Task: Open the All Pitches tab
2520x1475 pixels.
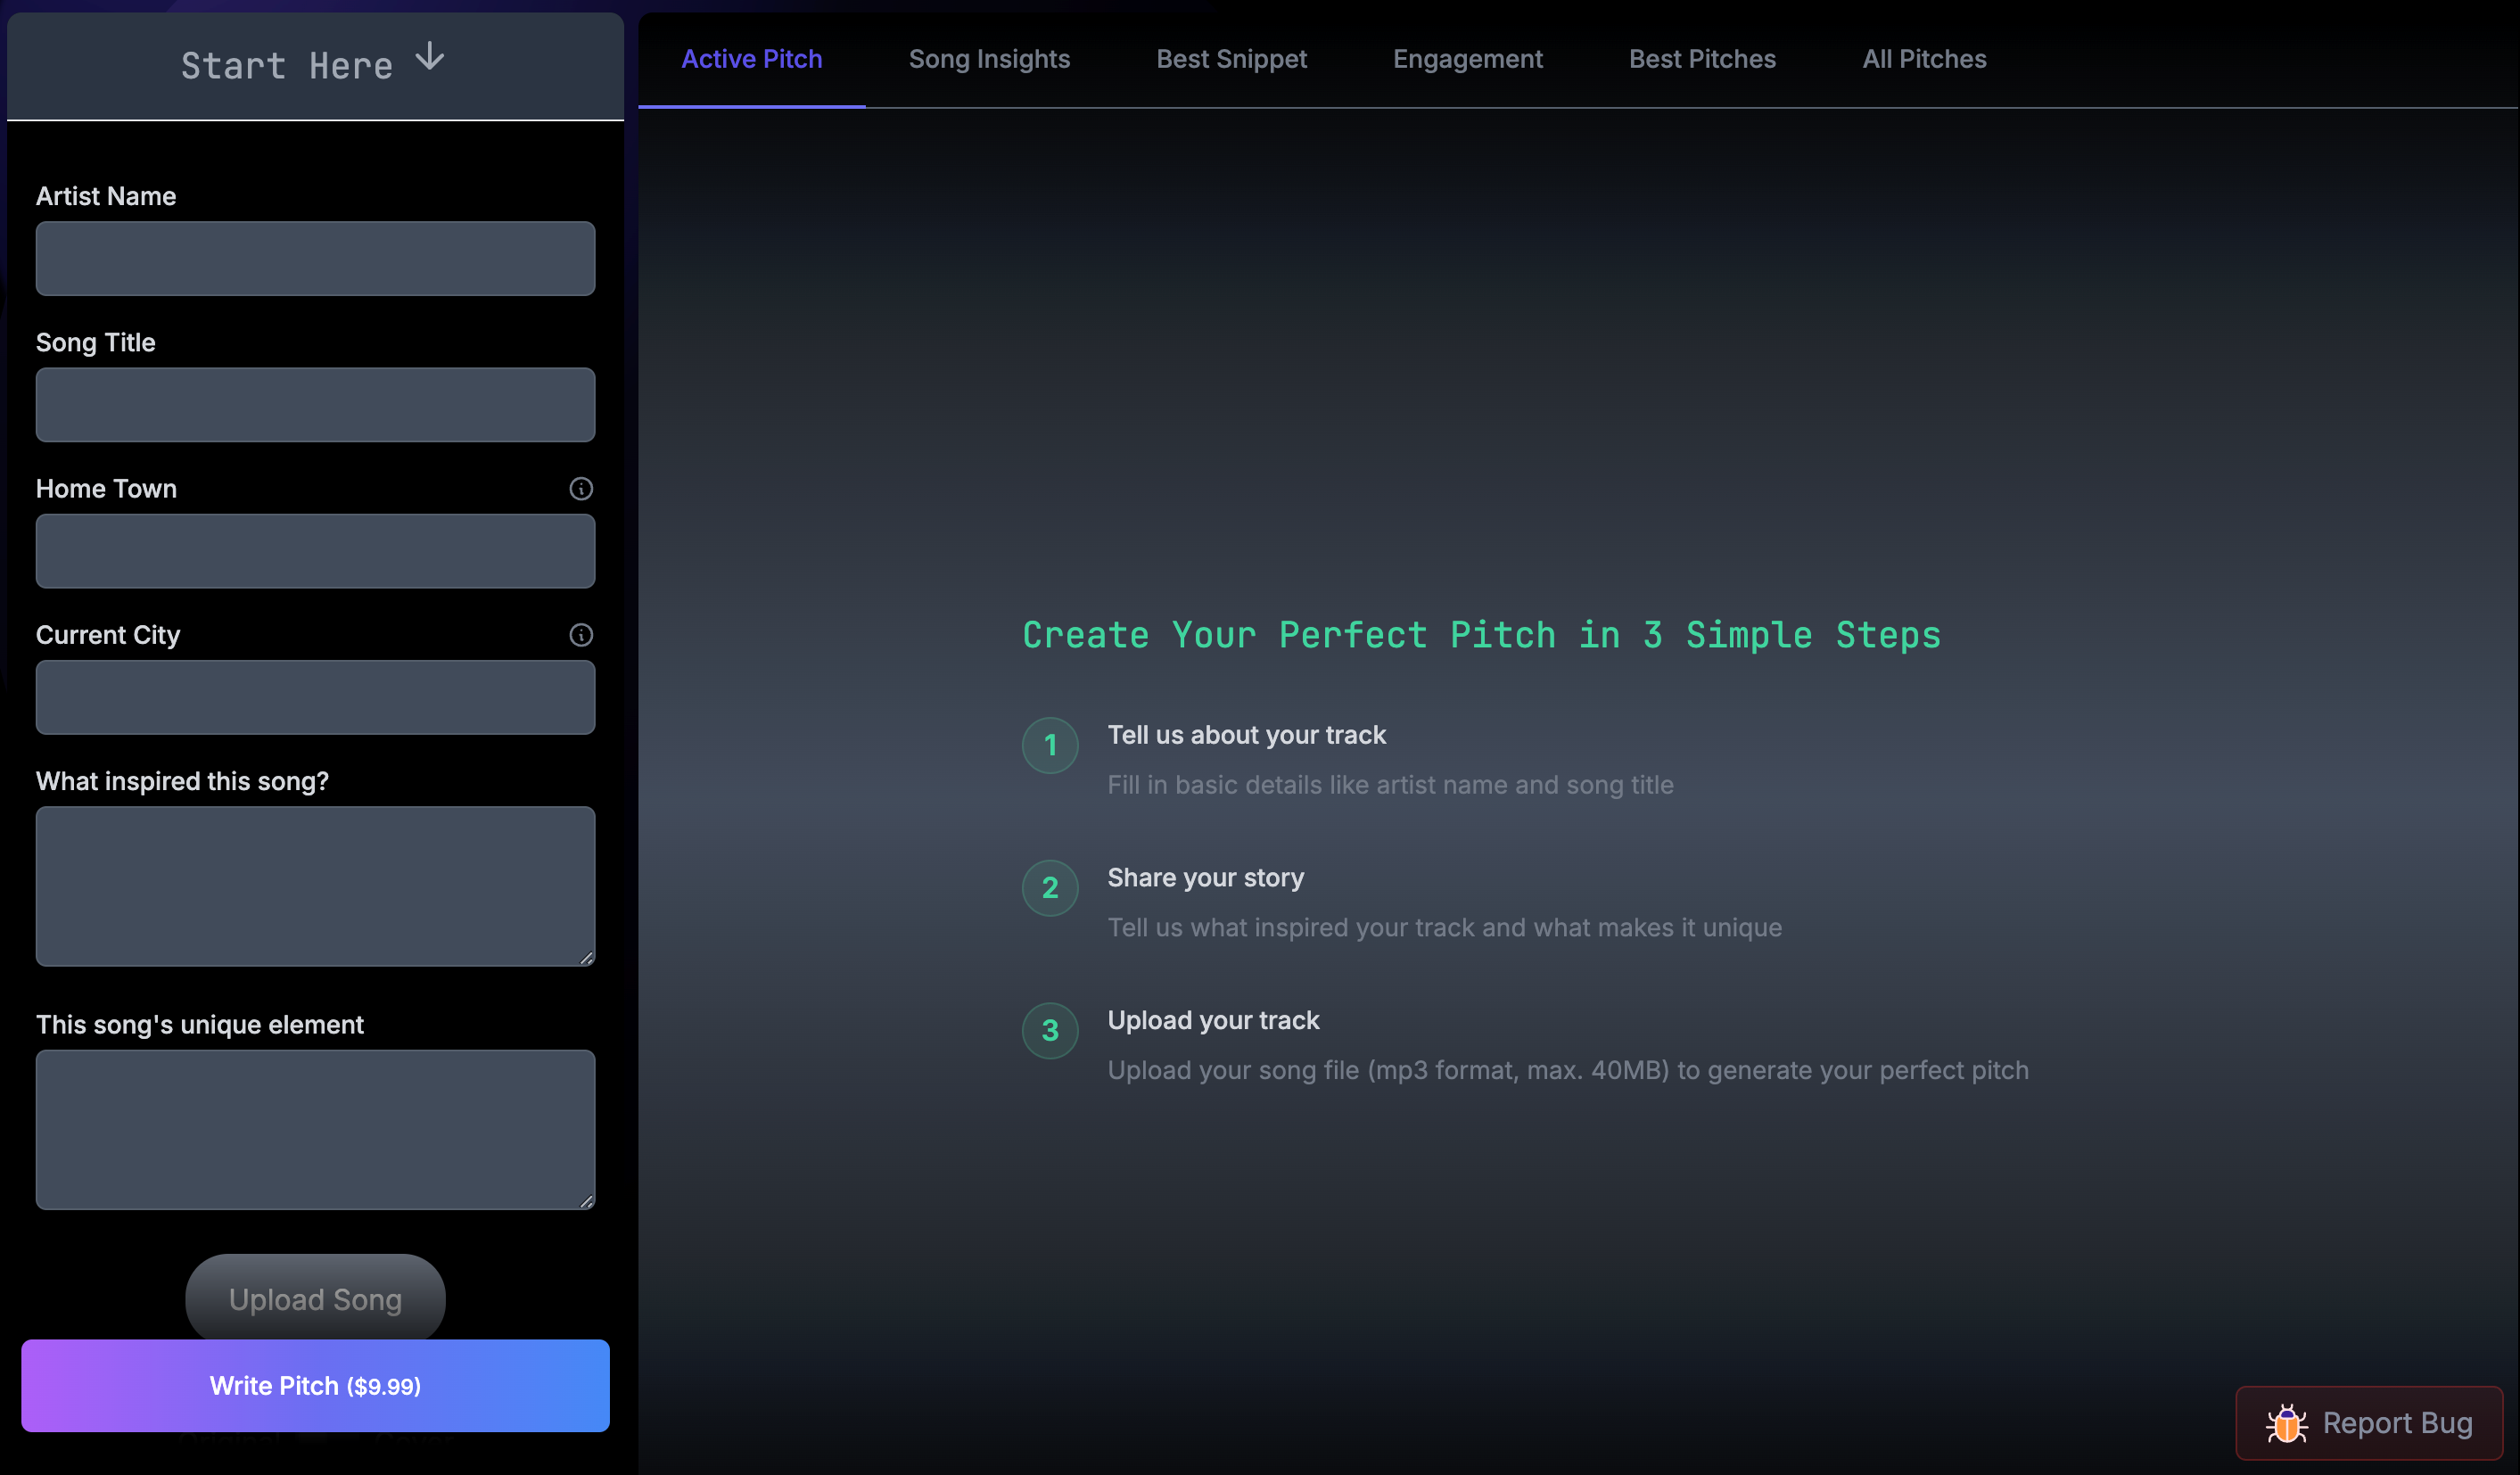Action: click(x=1924, y=59)
